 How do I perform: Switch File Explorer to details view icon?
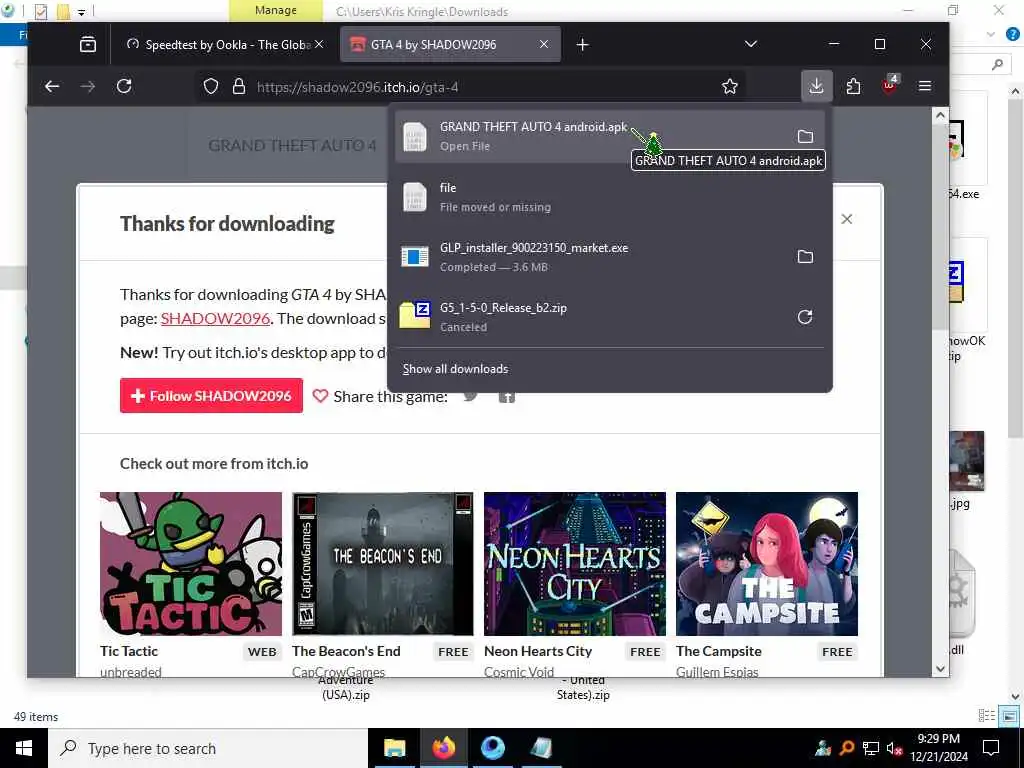point(987,716)
